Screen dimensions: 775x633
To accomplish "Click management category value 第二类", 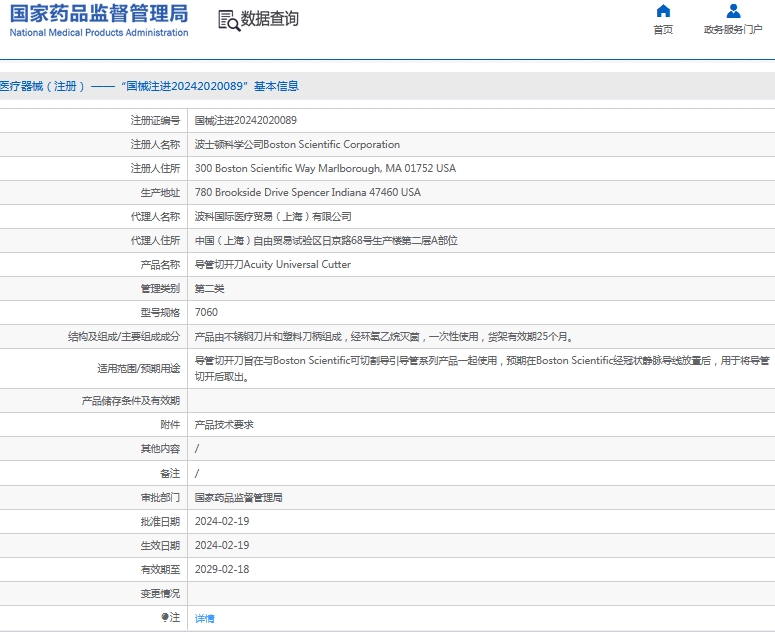I will coord(209,289).
